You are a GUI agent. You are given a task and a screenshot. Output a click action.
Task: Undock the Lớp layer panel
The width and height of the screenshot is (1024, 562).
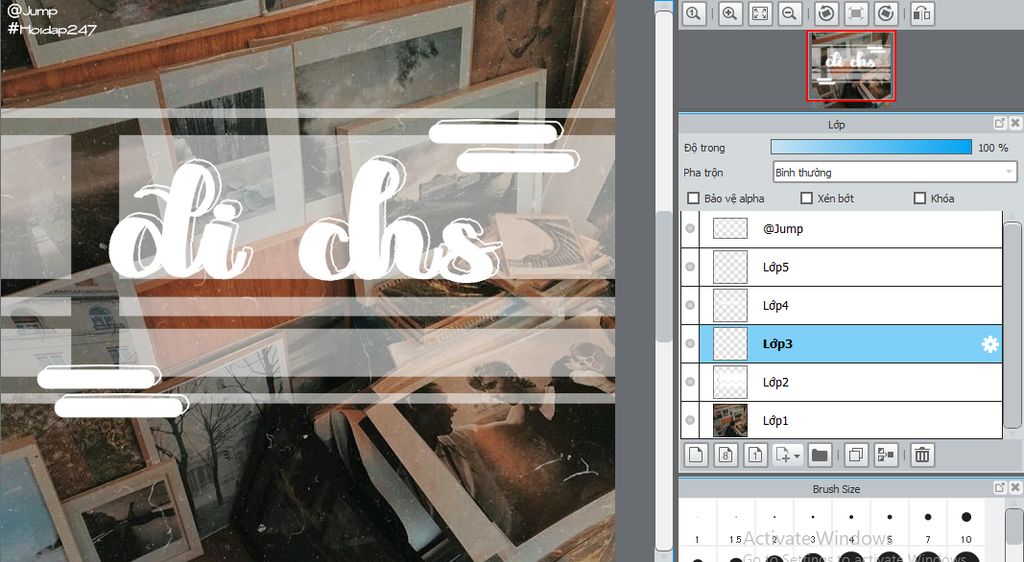tap(1000, 123)
